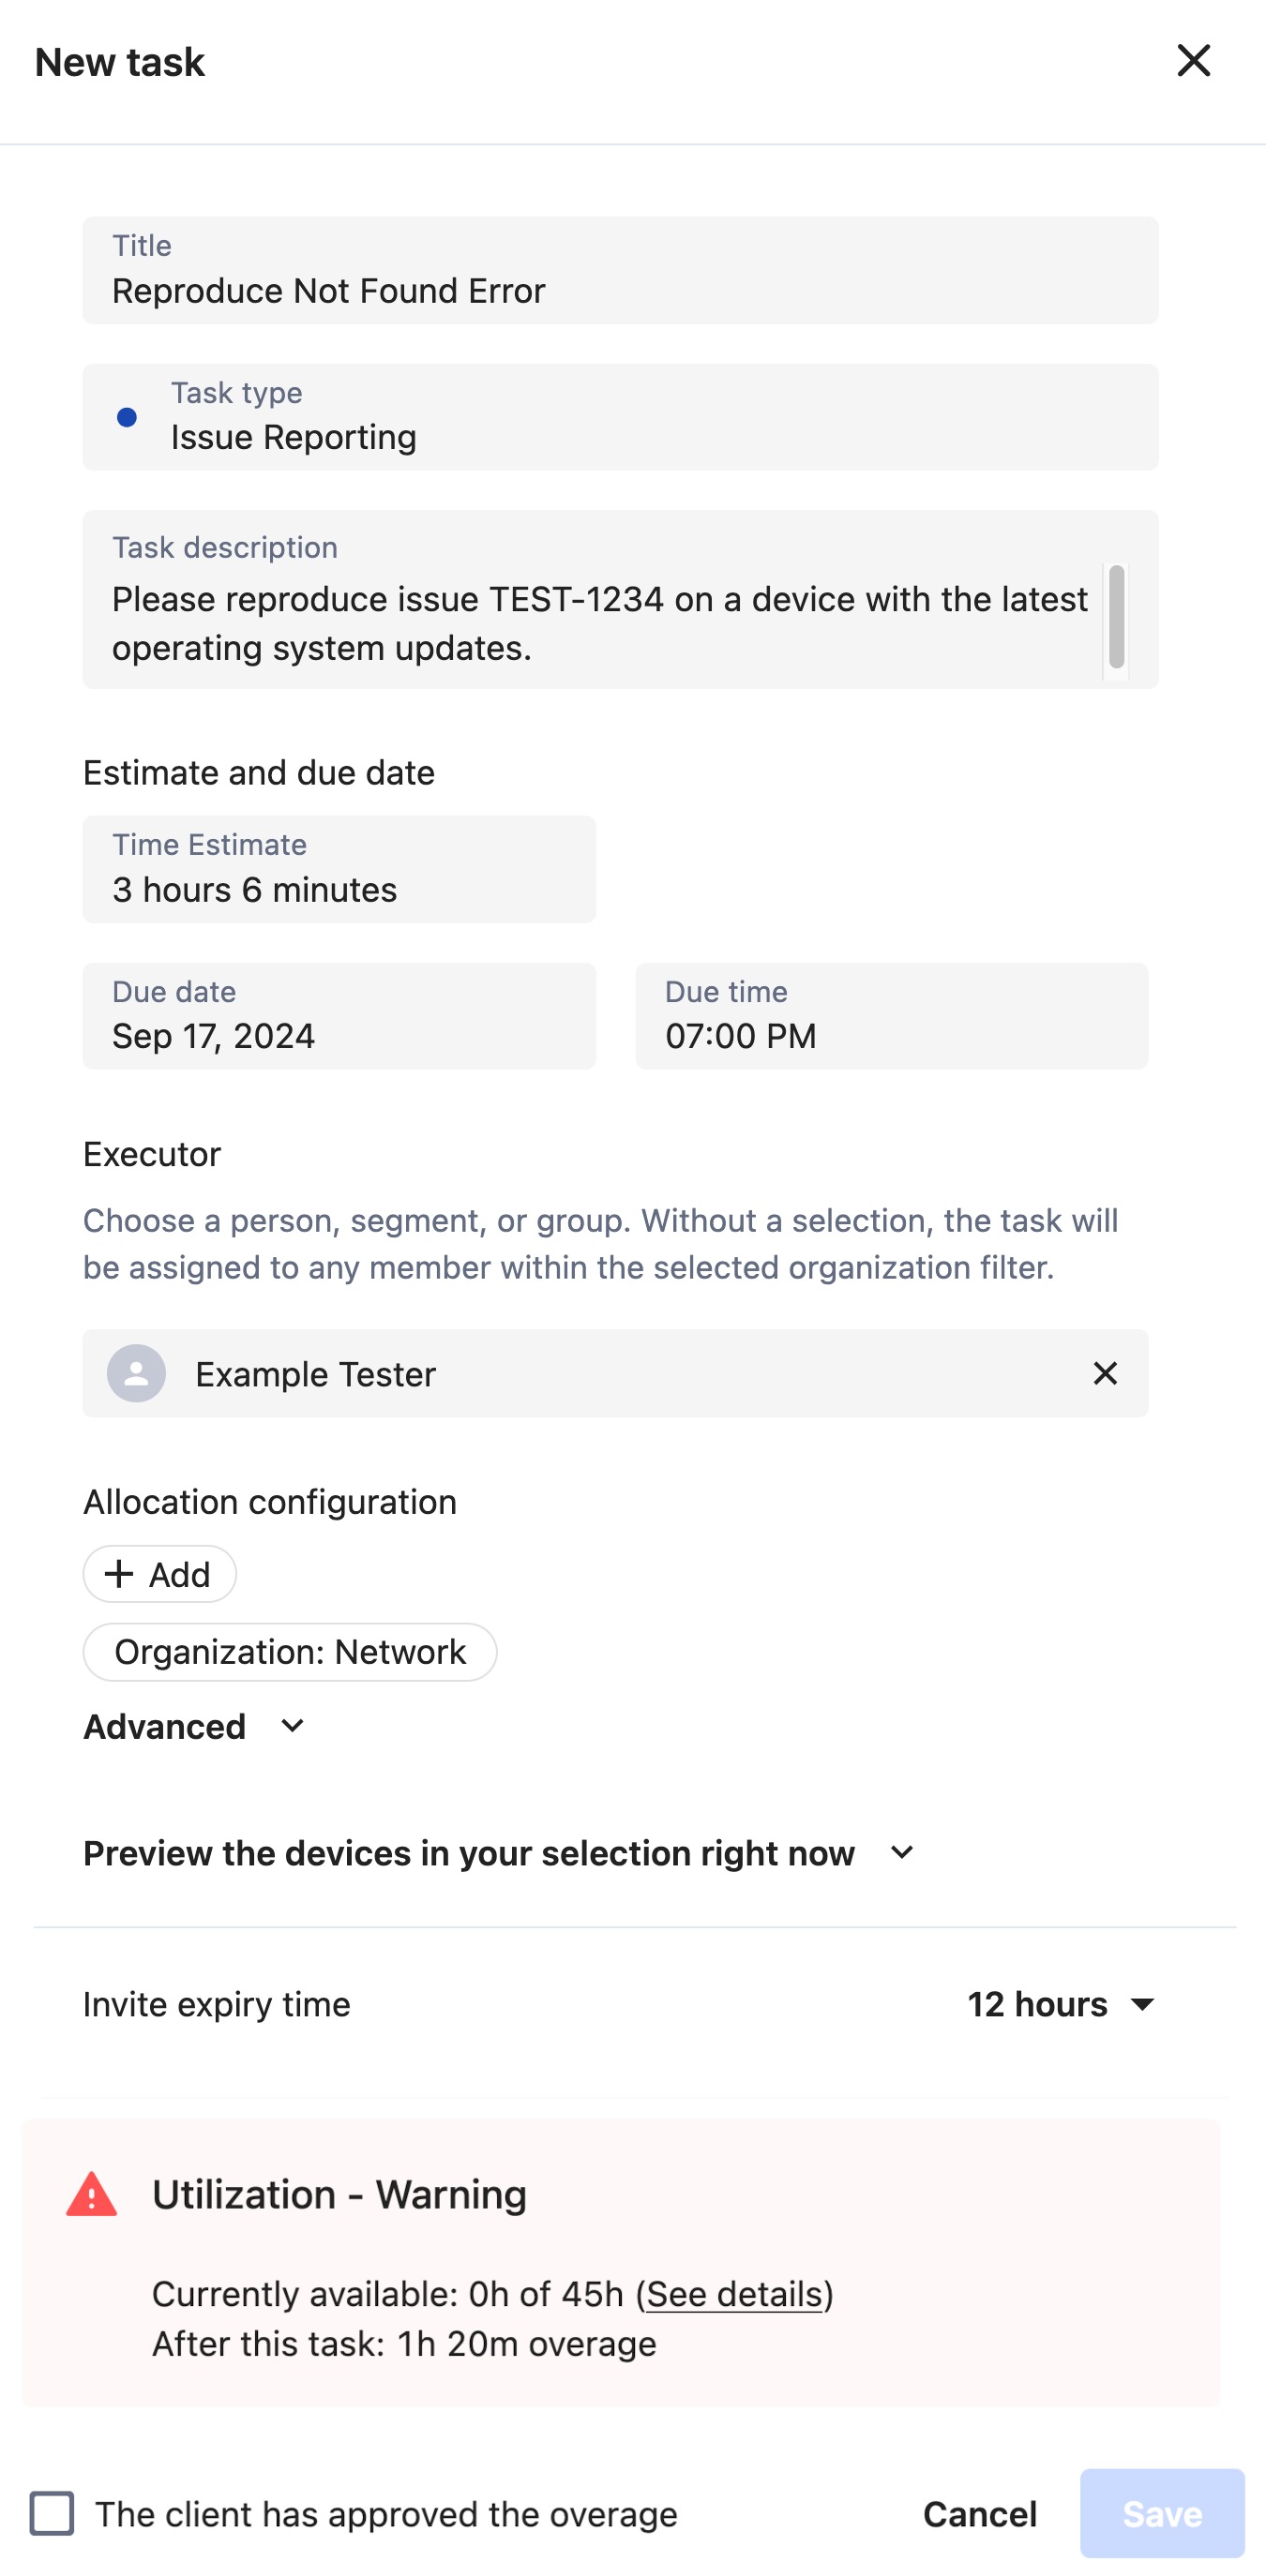Remove Example Tester as executor
Screen dimensions: 1266x2576
point(1105,1373)
